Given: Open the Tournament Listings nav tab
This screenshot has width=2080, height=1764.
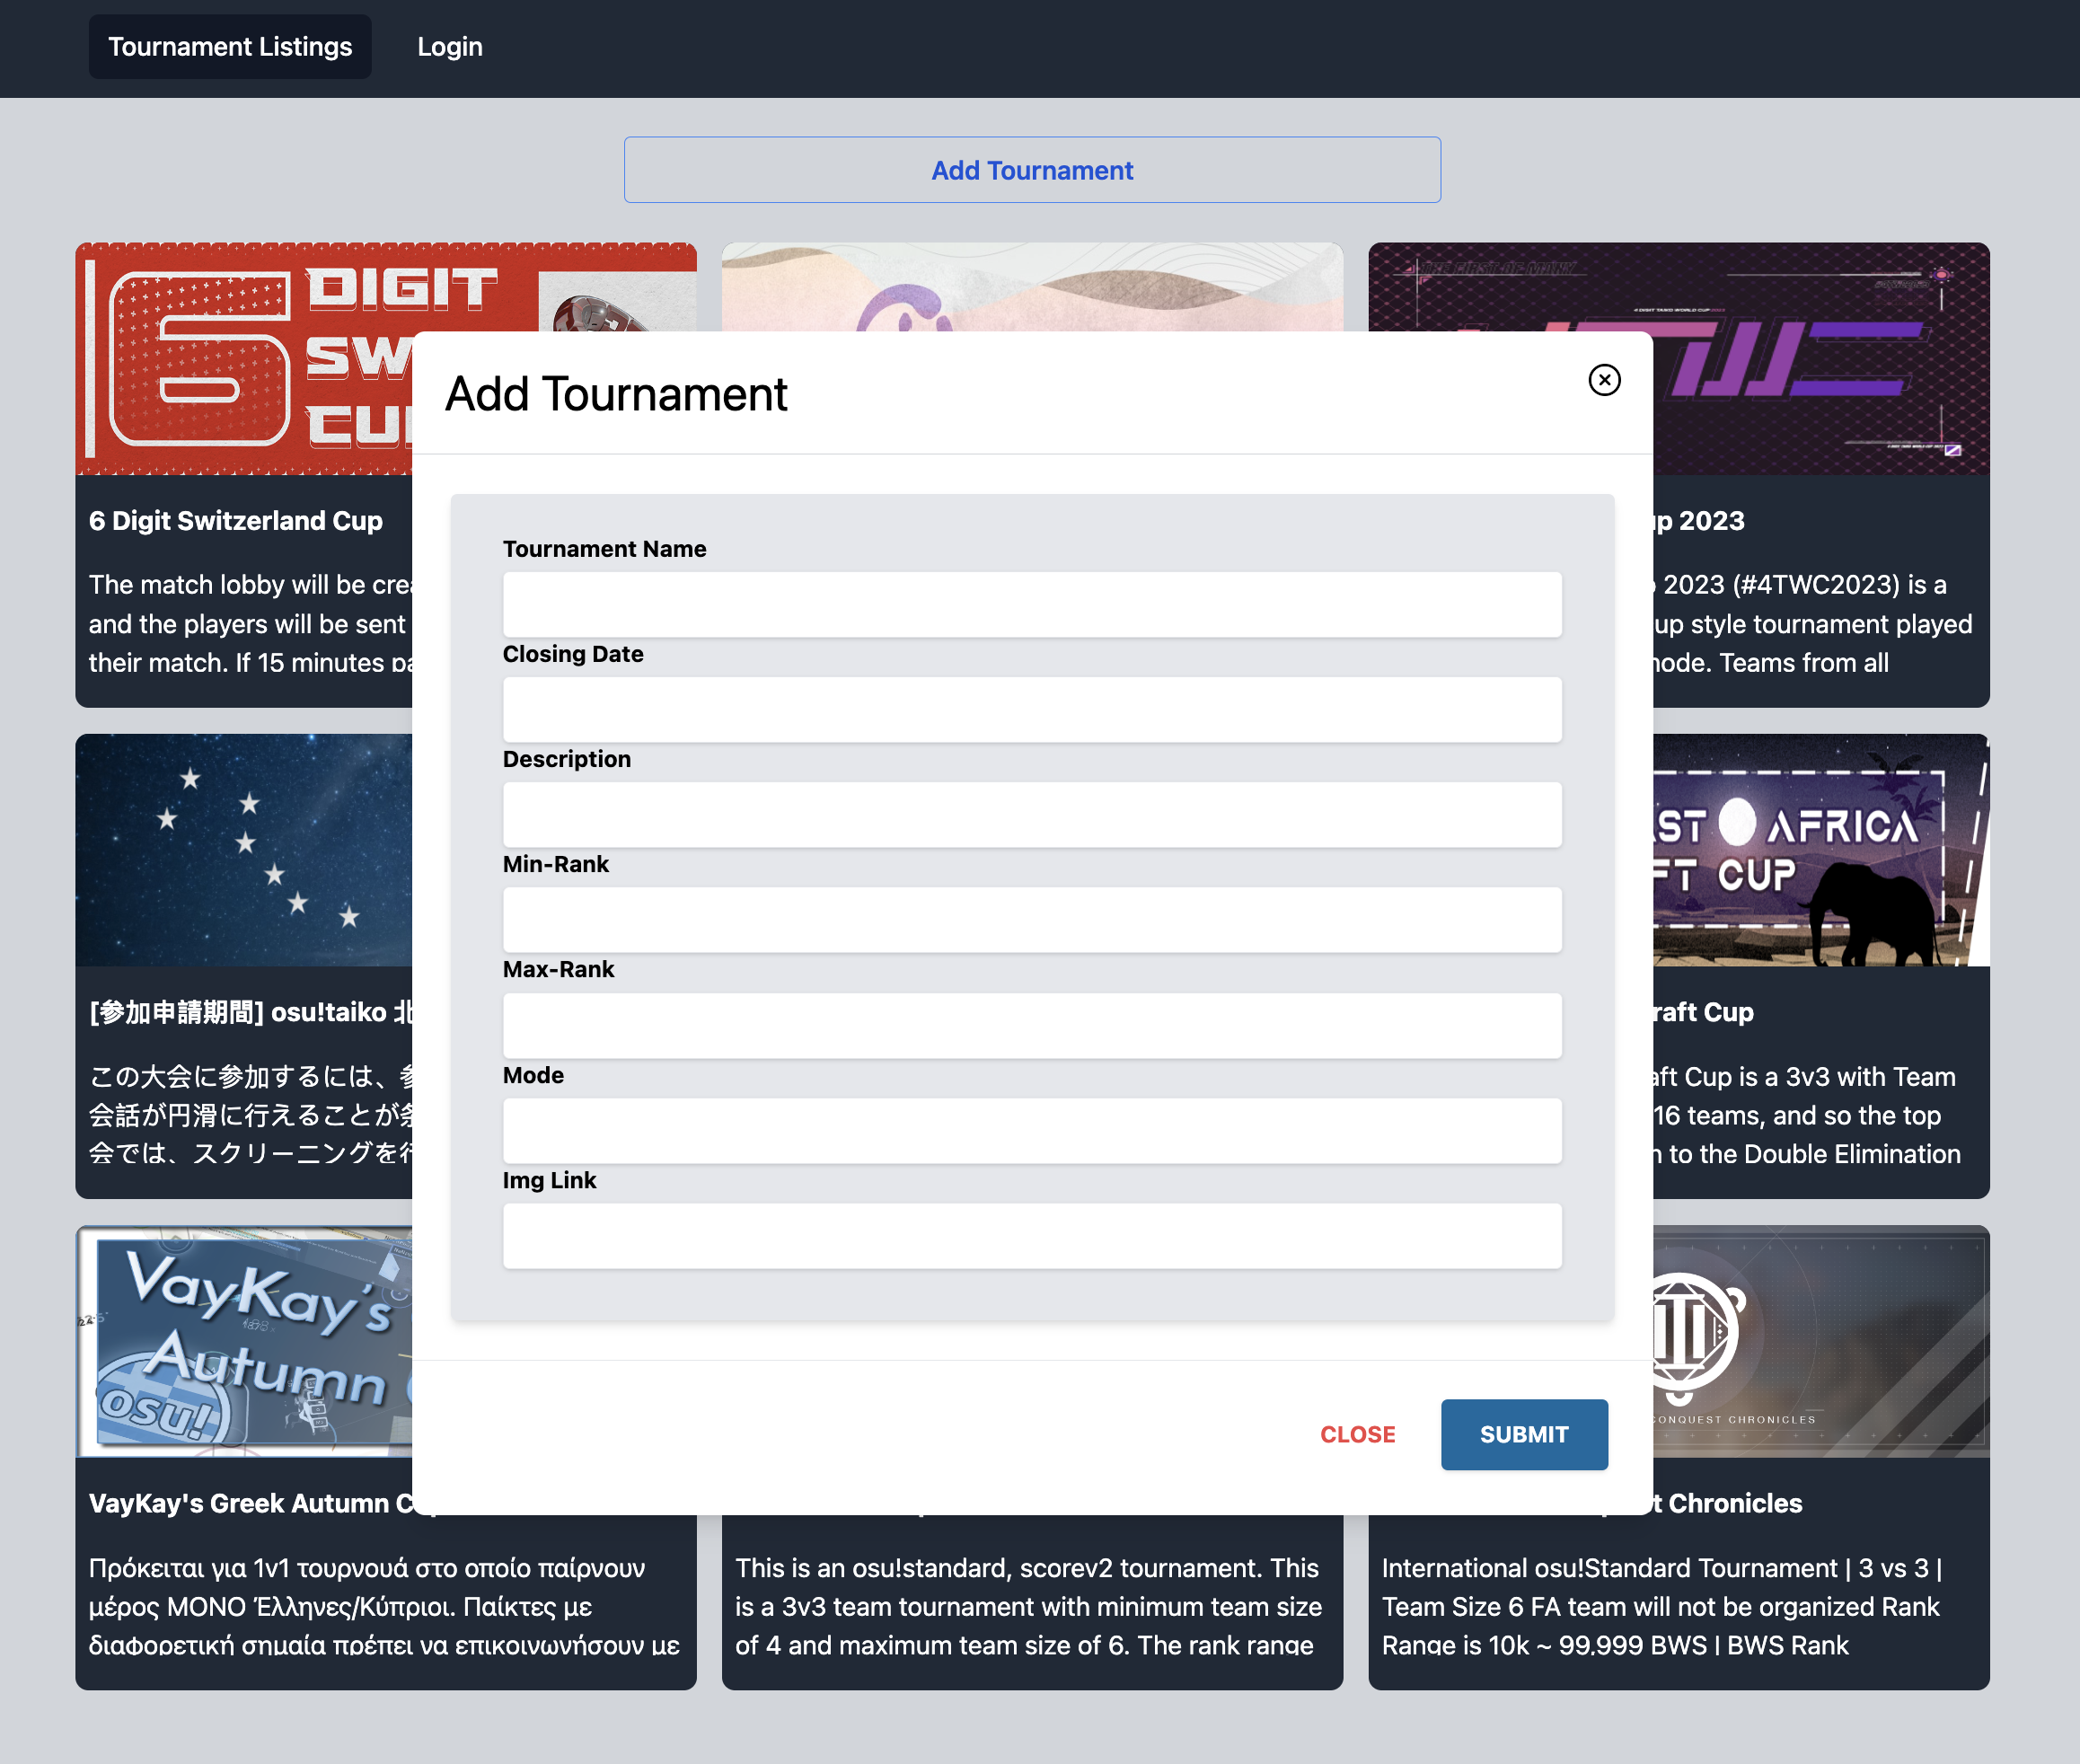Looking at the screenshot, I should [x=230, y=47].
